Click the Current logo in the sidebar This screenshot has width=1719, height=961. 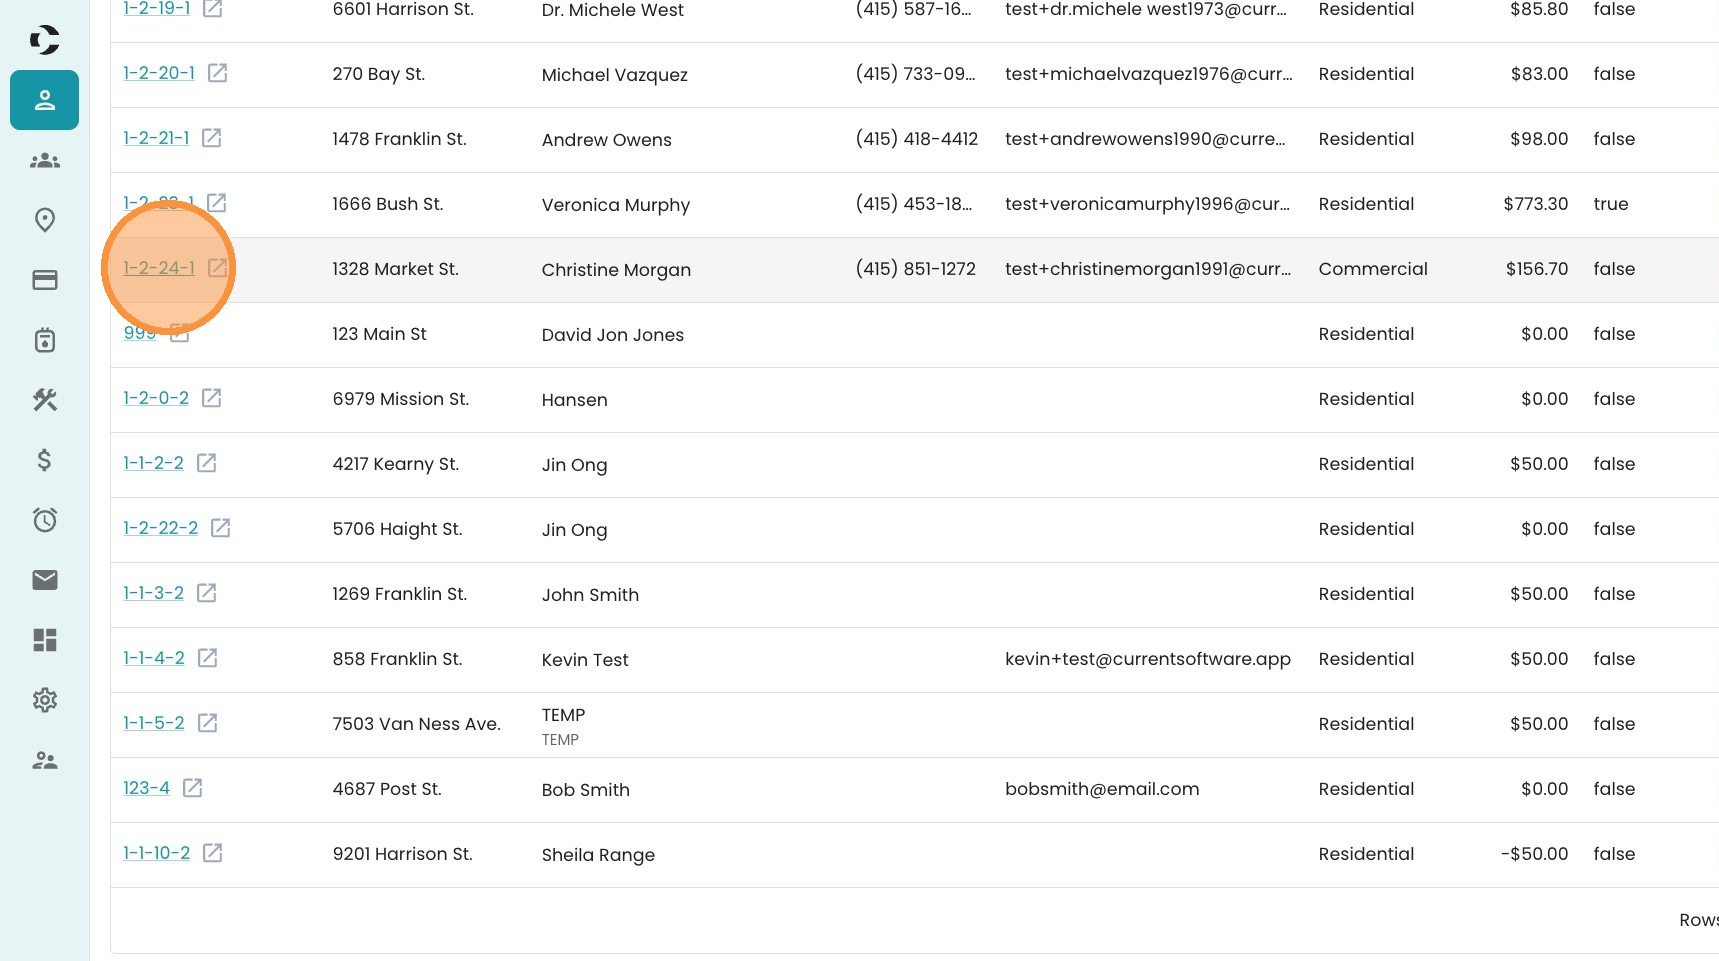[44, 40]
